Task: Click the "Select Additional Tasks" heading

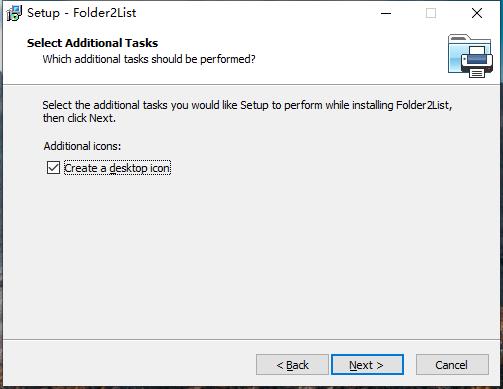Action: [x=92, y=43]
